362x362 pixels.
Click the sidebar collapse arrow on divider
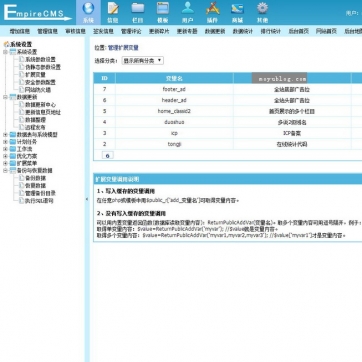(87, 199)
